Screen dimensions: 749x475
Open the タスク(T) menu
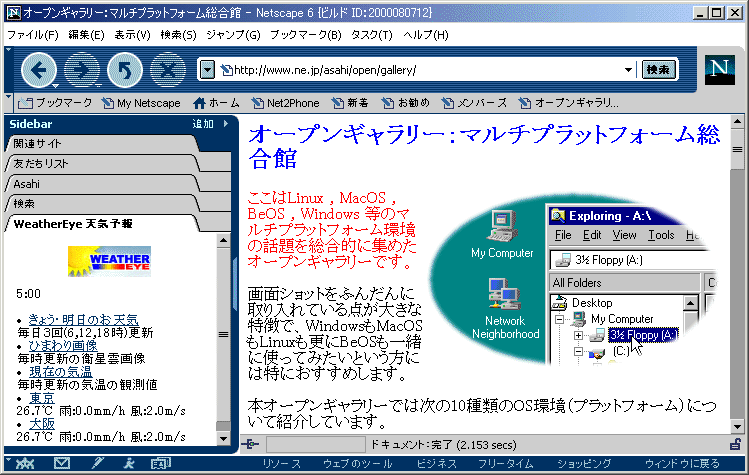(372, 35)
